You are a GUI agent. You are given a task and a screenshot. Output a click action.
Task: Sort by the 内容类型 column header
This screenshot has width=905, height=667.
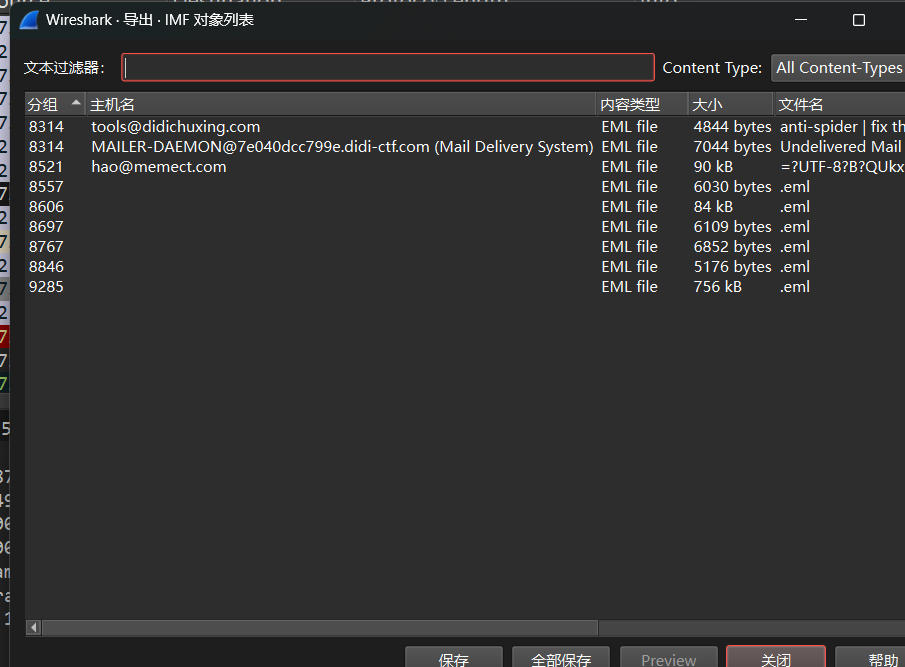[x=642, y=104]
